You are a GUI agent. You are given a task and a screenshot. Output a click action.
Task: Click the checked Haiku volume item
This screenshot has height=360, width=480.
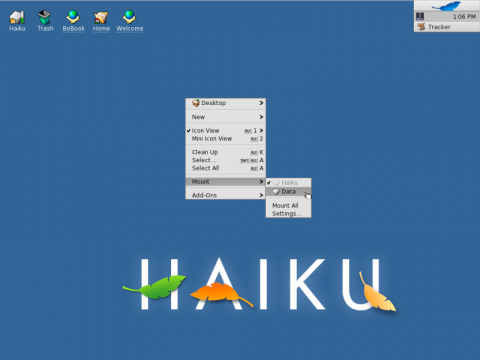(289, 183)
